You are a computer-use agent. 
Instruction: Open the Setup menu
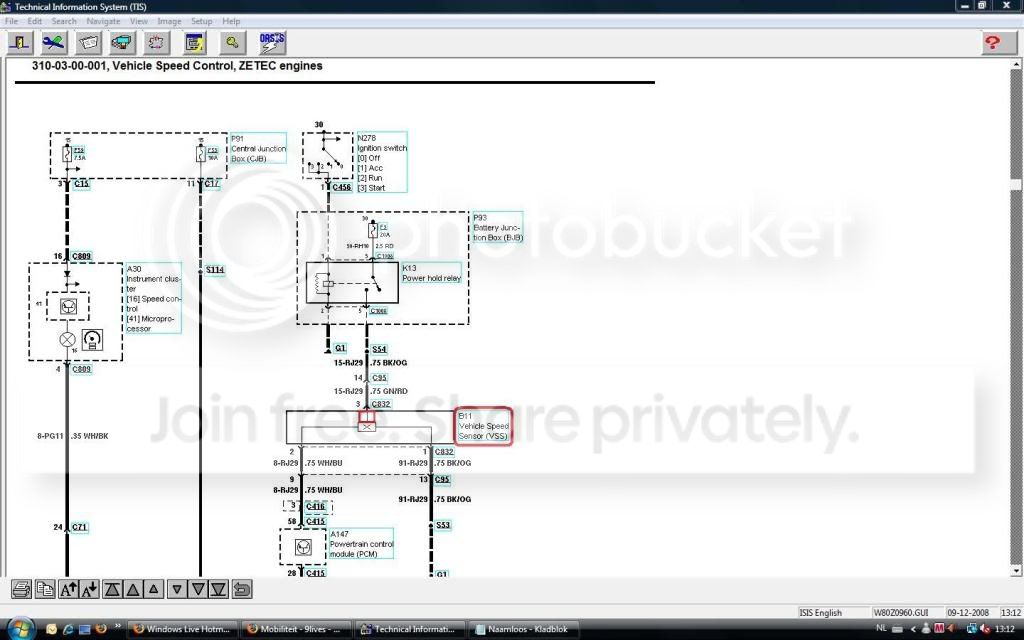pyautogui.click(x=202, y=21)
